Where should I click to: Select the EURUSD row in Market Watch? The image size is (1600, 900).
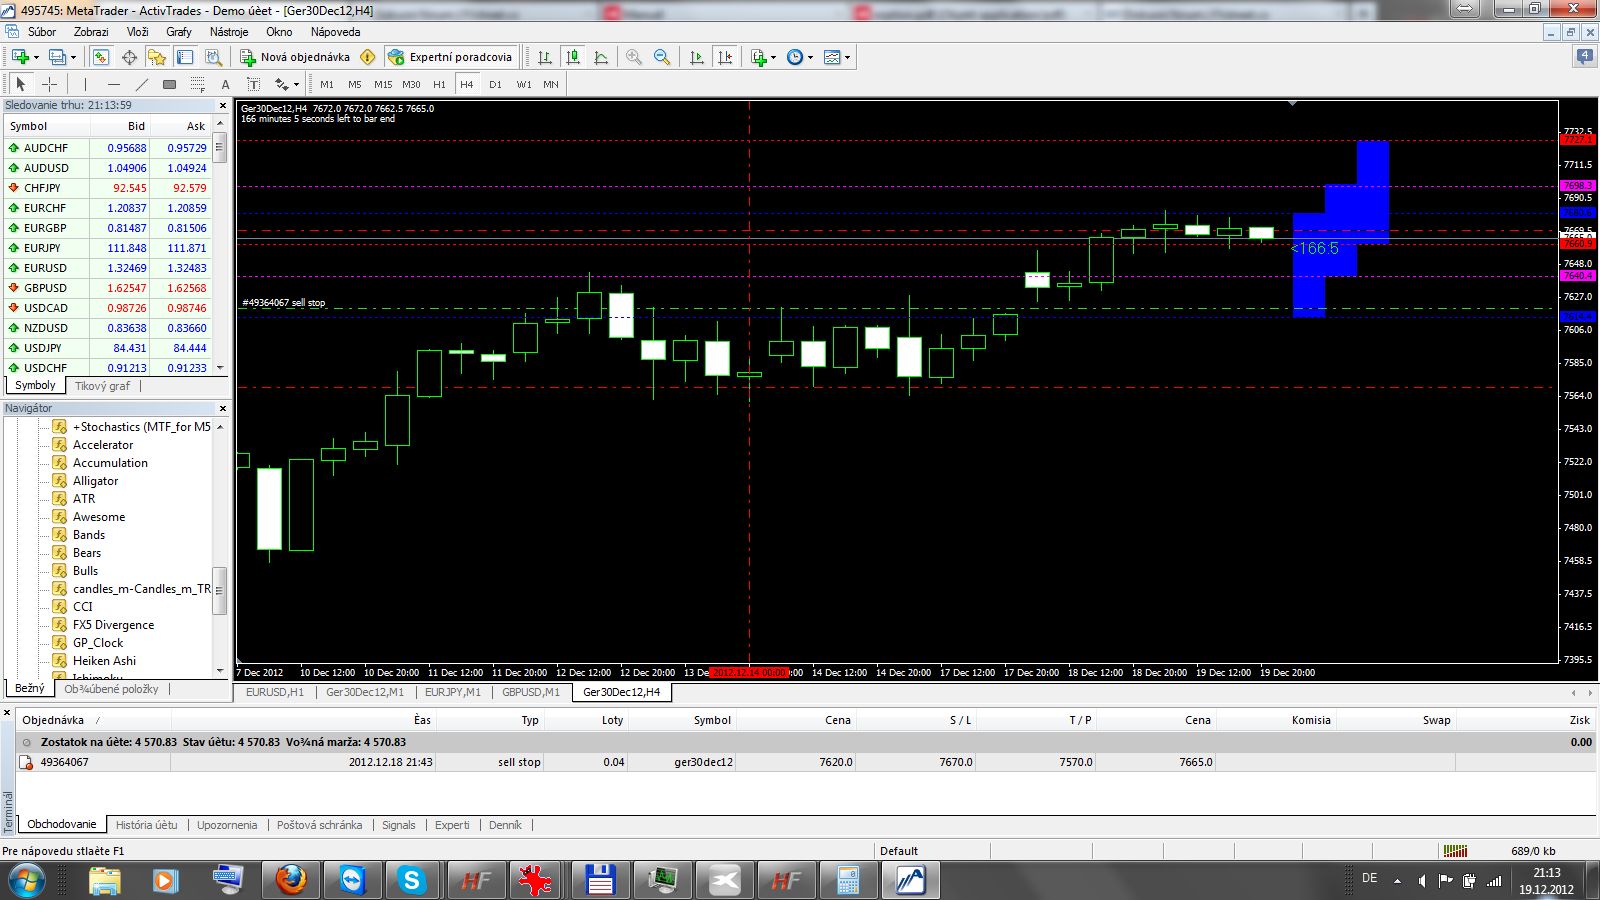[108, 268]
